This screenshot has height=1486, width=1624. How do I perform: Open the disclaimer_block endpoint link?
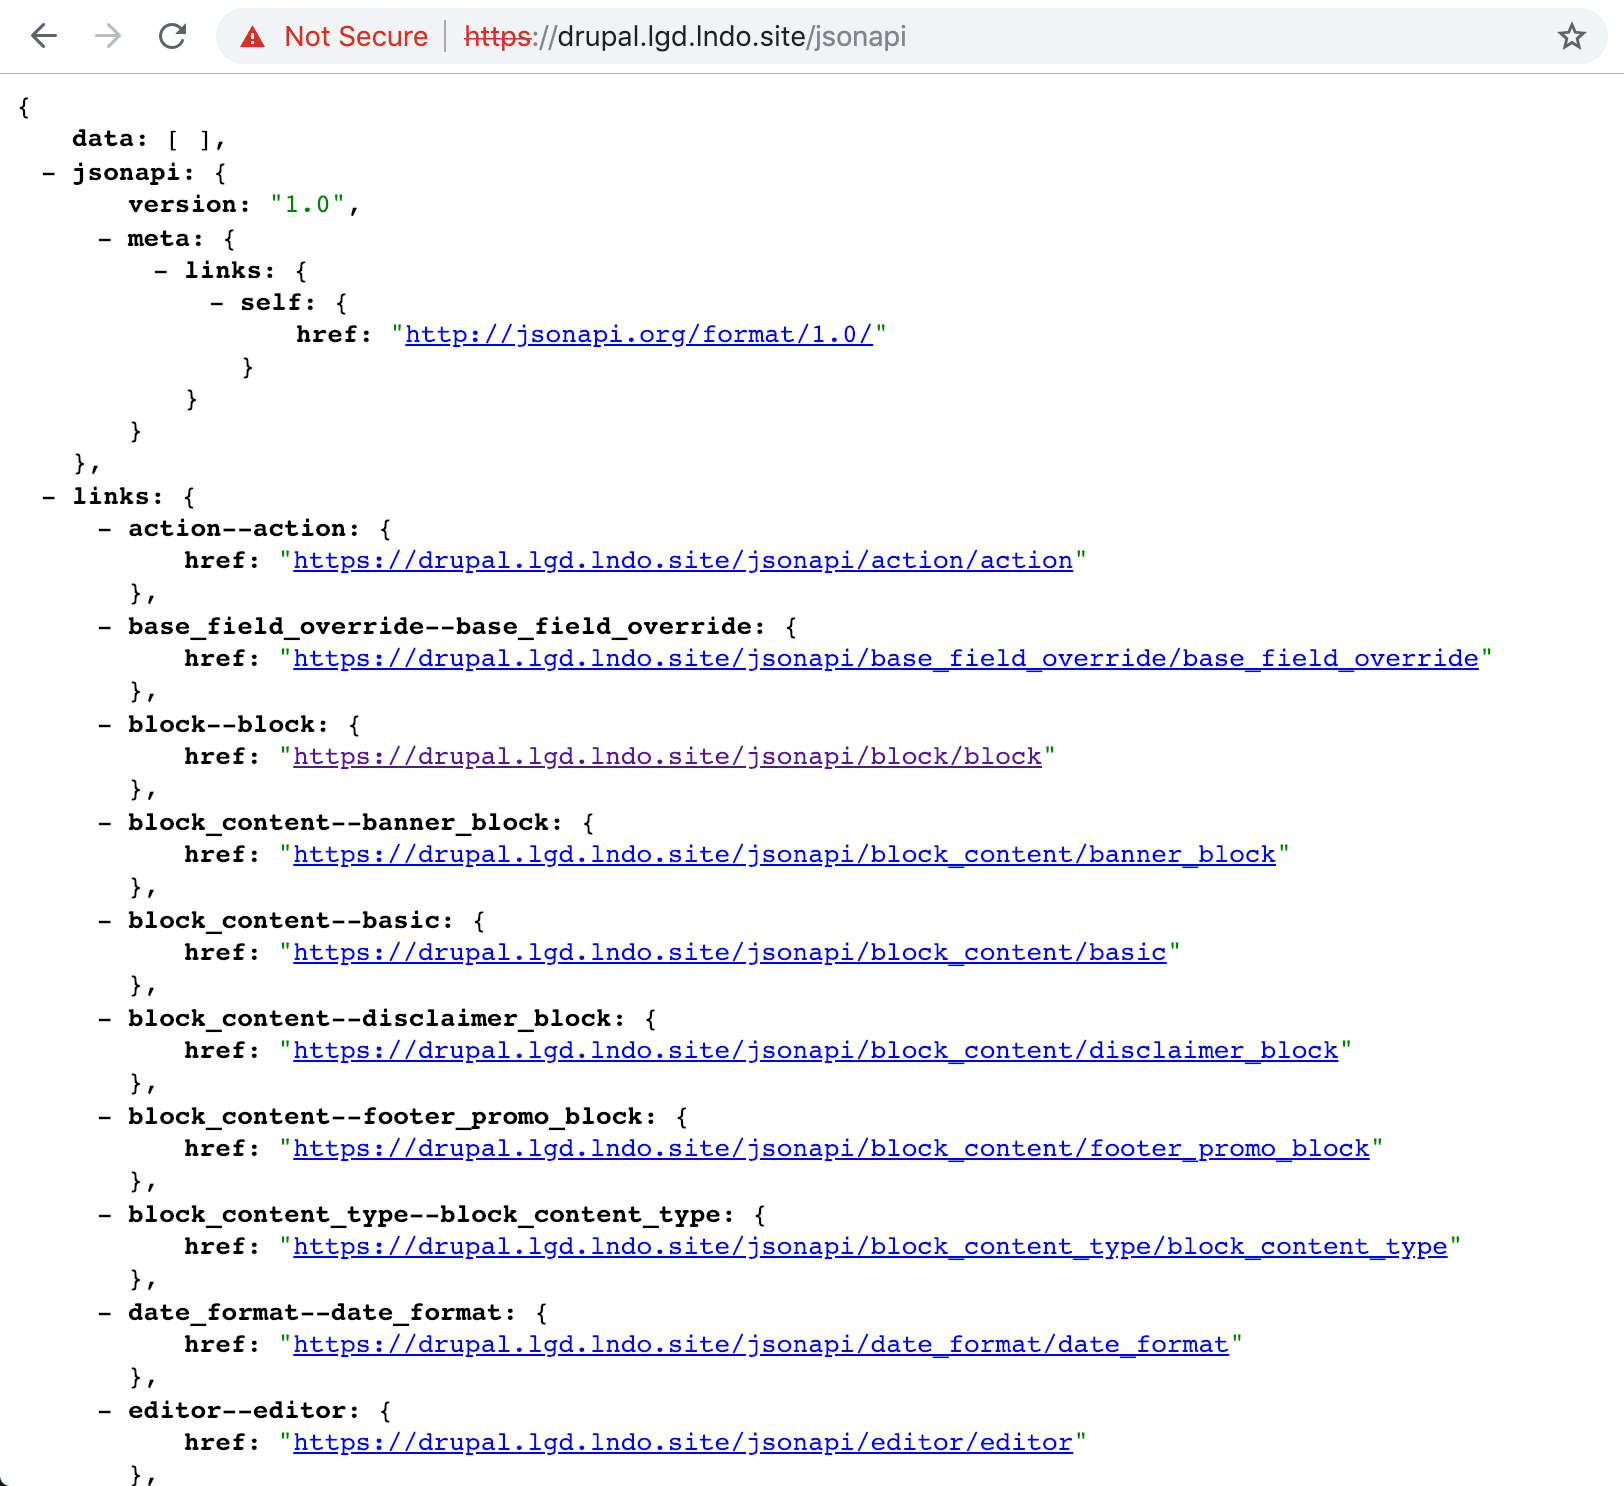814,1050
